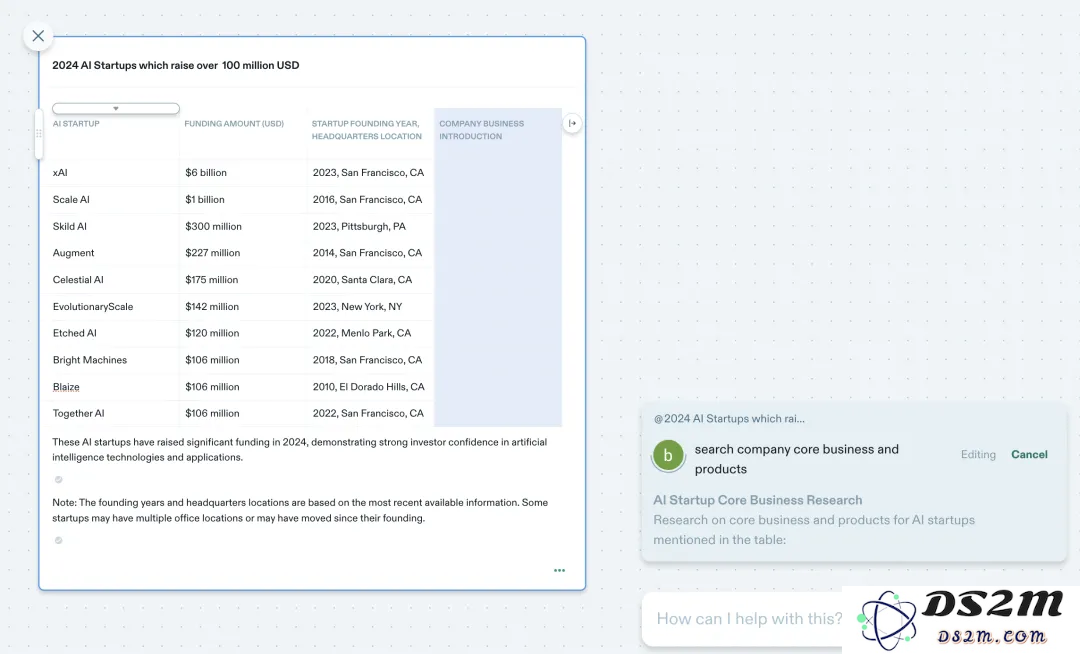
Task: Click the "$1 billion" funding cell
Action: 205,200
